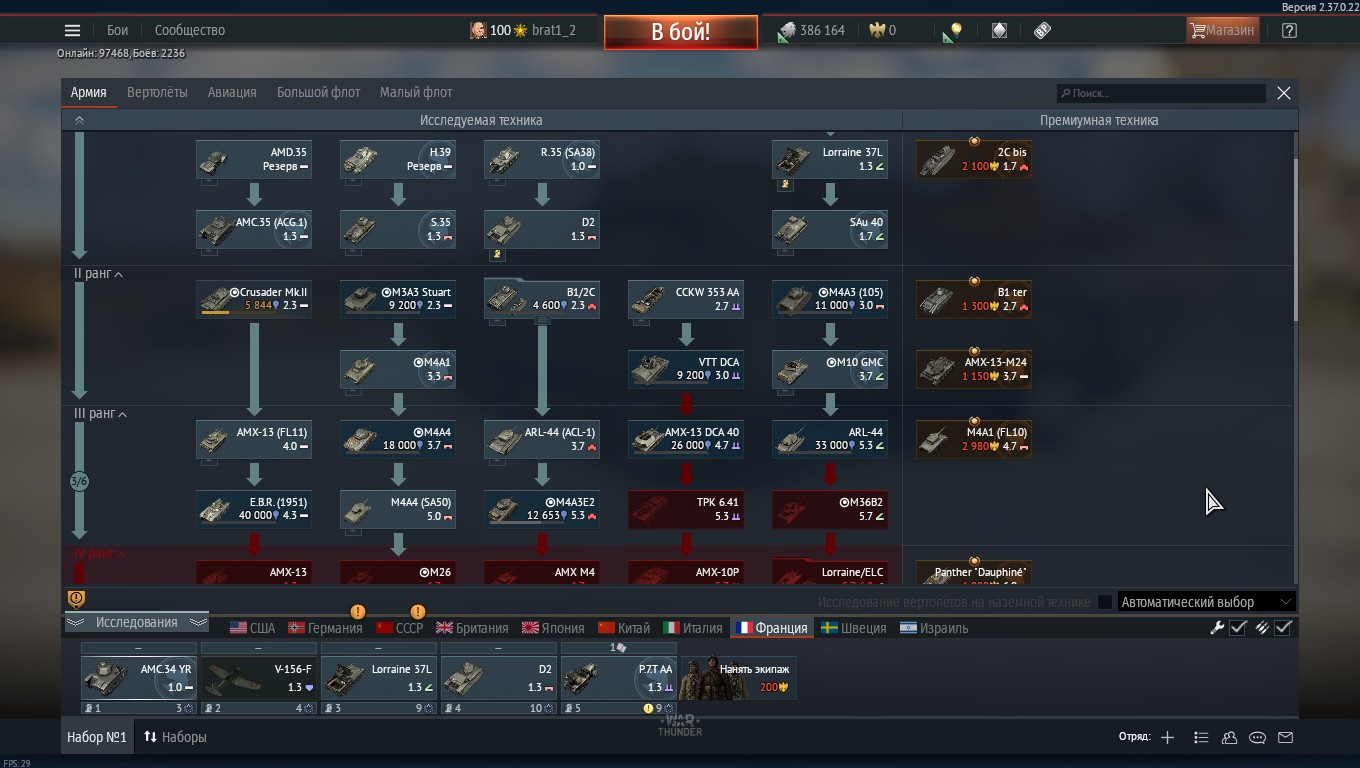This screenshot has width=1360, height=768.
Task: Switch to the Армия tab
Action: 88,92
